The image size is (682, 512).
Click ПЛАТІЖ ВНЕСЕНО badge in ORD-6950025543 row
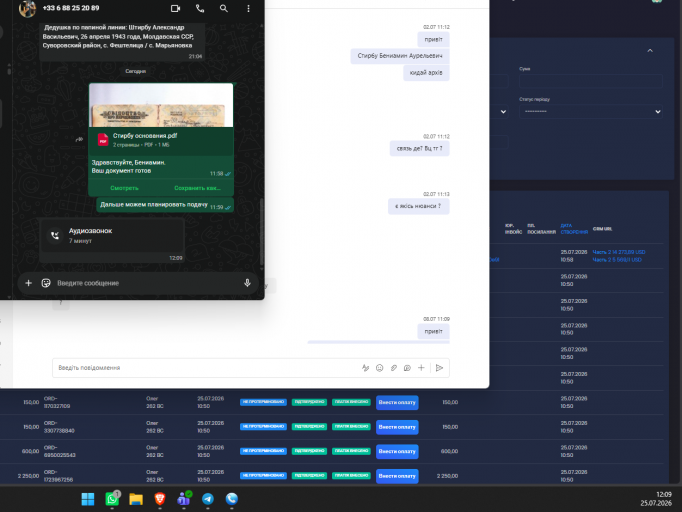(351, 451)
